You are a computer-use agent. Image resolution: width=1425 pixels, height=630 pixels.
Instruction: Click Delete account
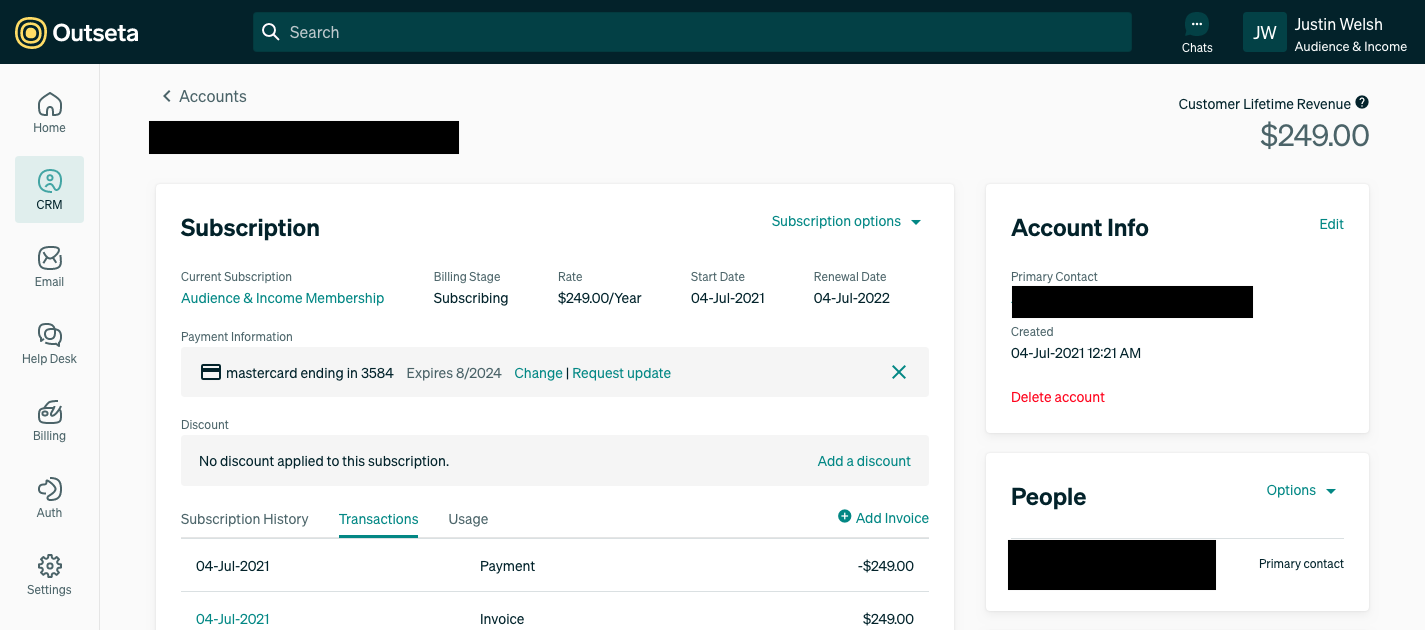pos(1057,397)
